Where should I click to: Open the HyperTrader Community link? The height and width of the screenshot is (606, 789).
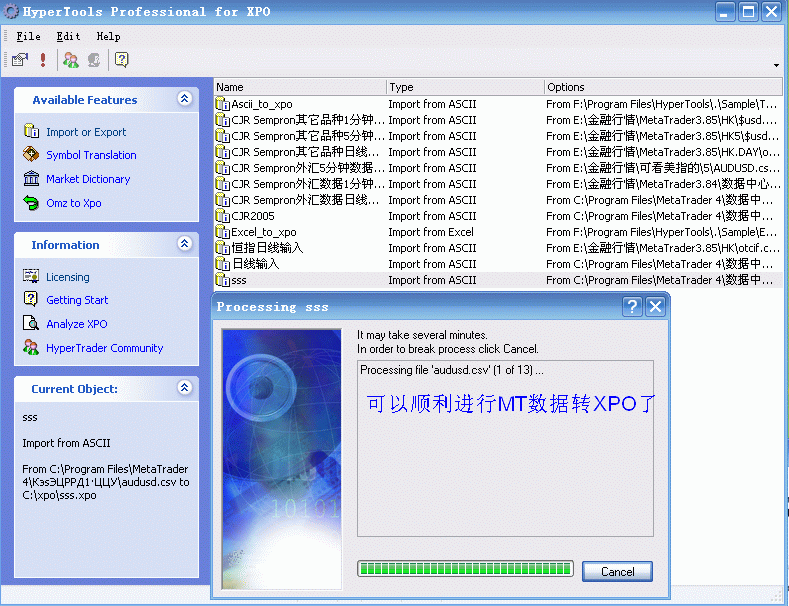pos(105,348)
